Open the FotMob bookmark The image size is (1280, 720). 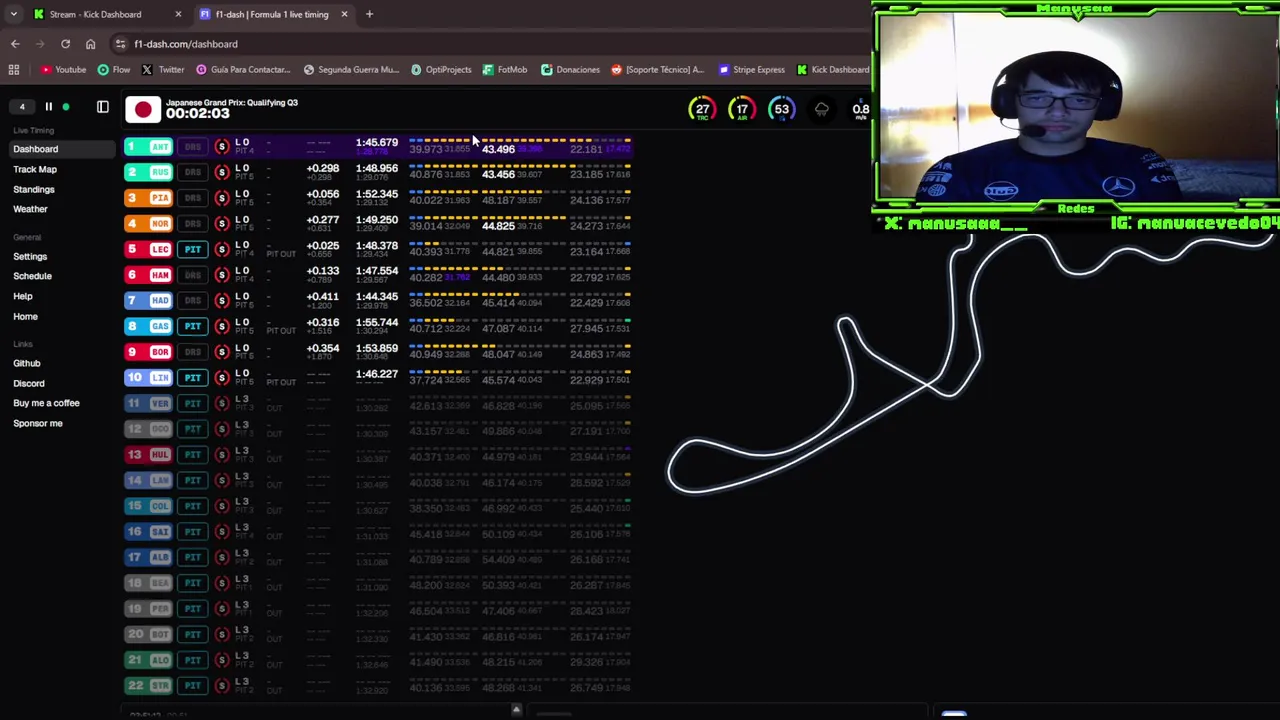pyautogui.click(x=505, y=70)
